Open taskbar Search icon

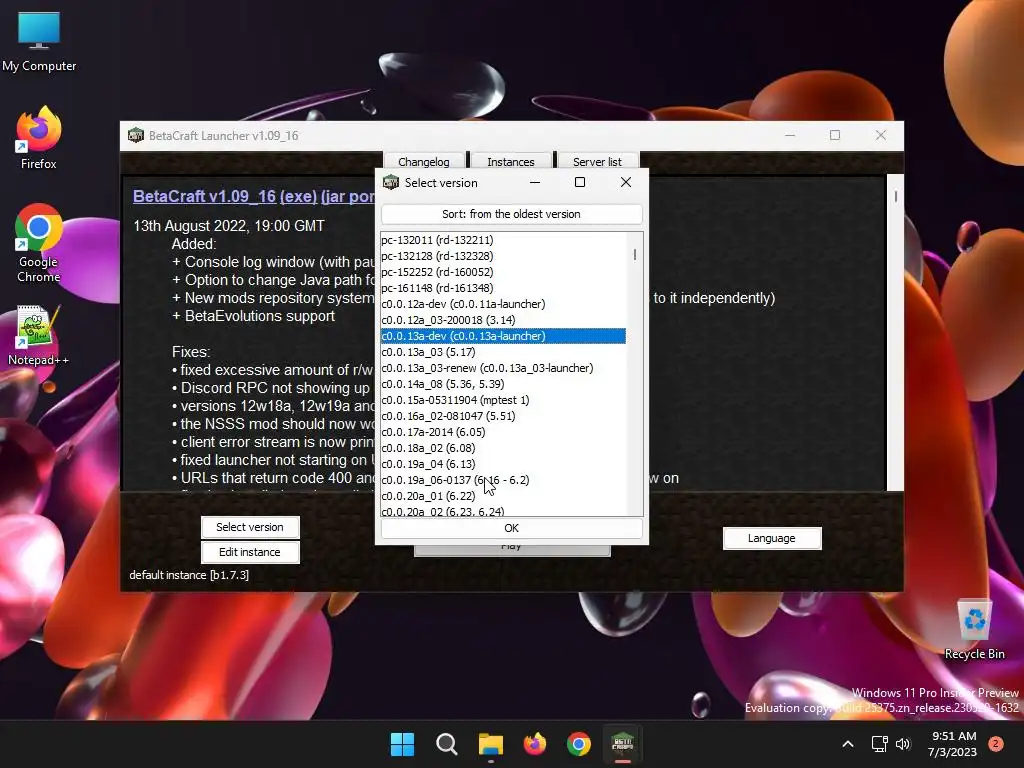[x=447, y=744]
